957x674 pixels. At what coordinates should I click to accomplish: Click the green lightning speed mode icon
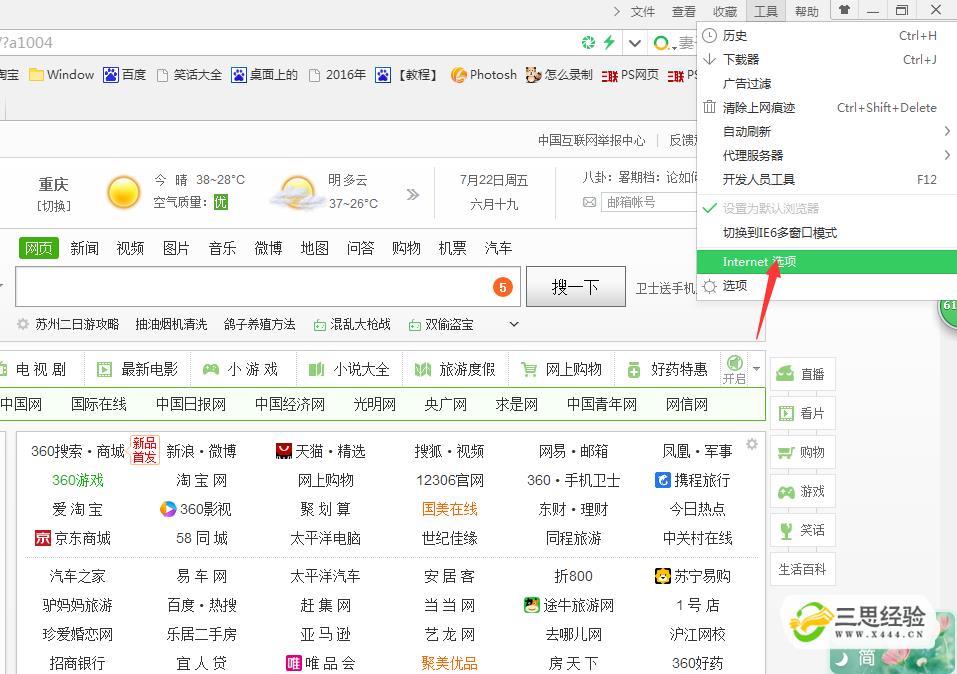coord(608,42)
